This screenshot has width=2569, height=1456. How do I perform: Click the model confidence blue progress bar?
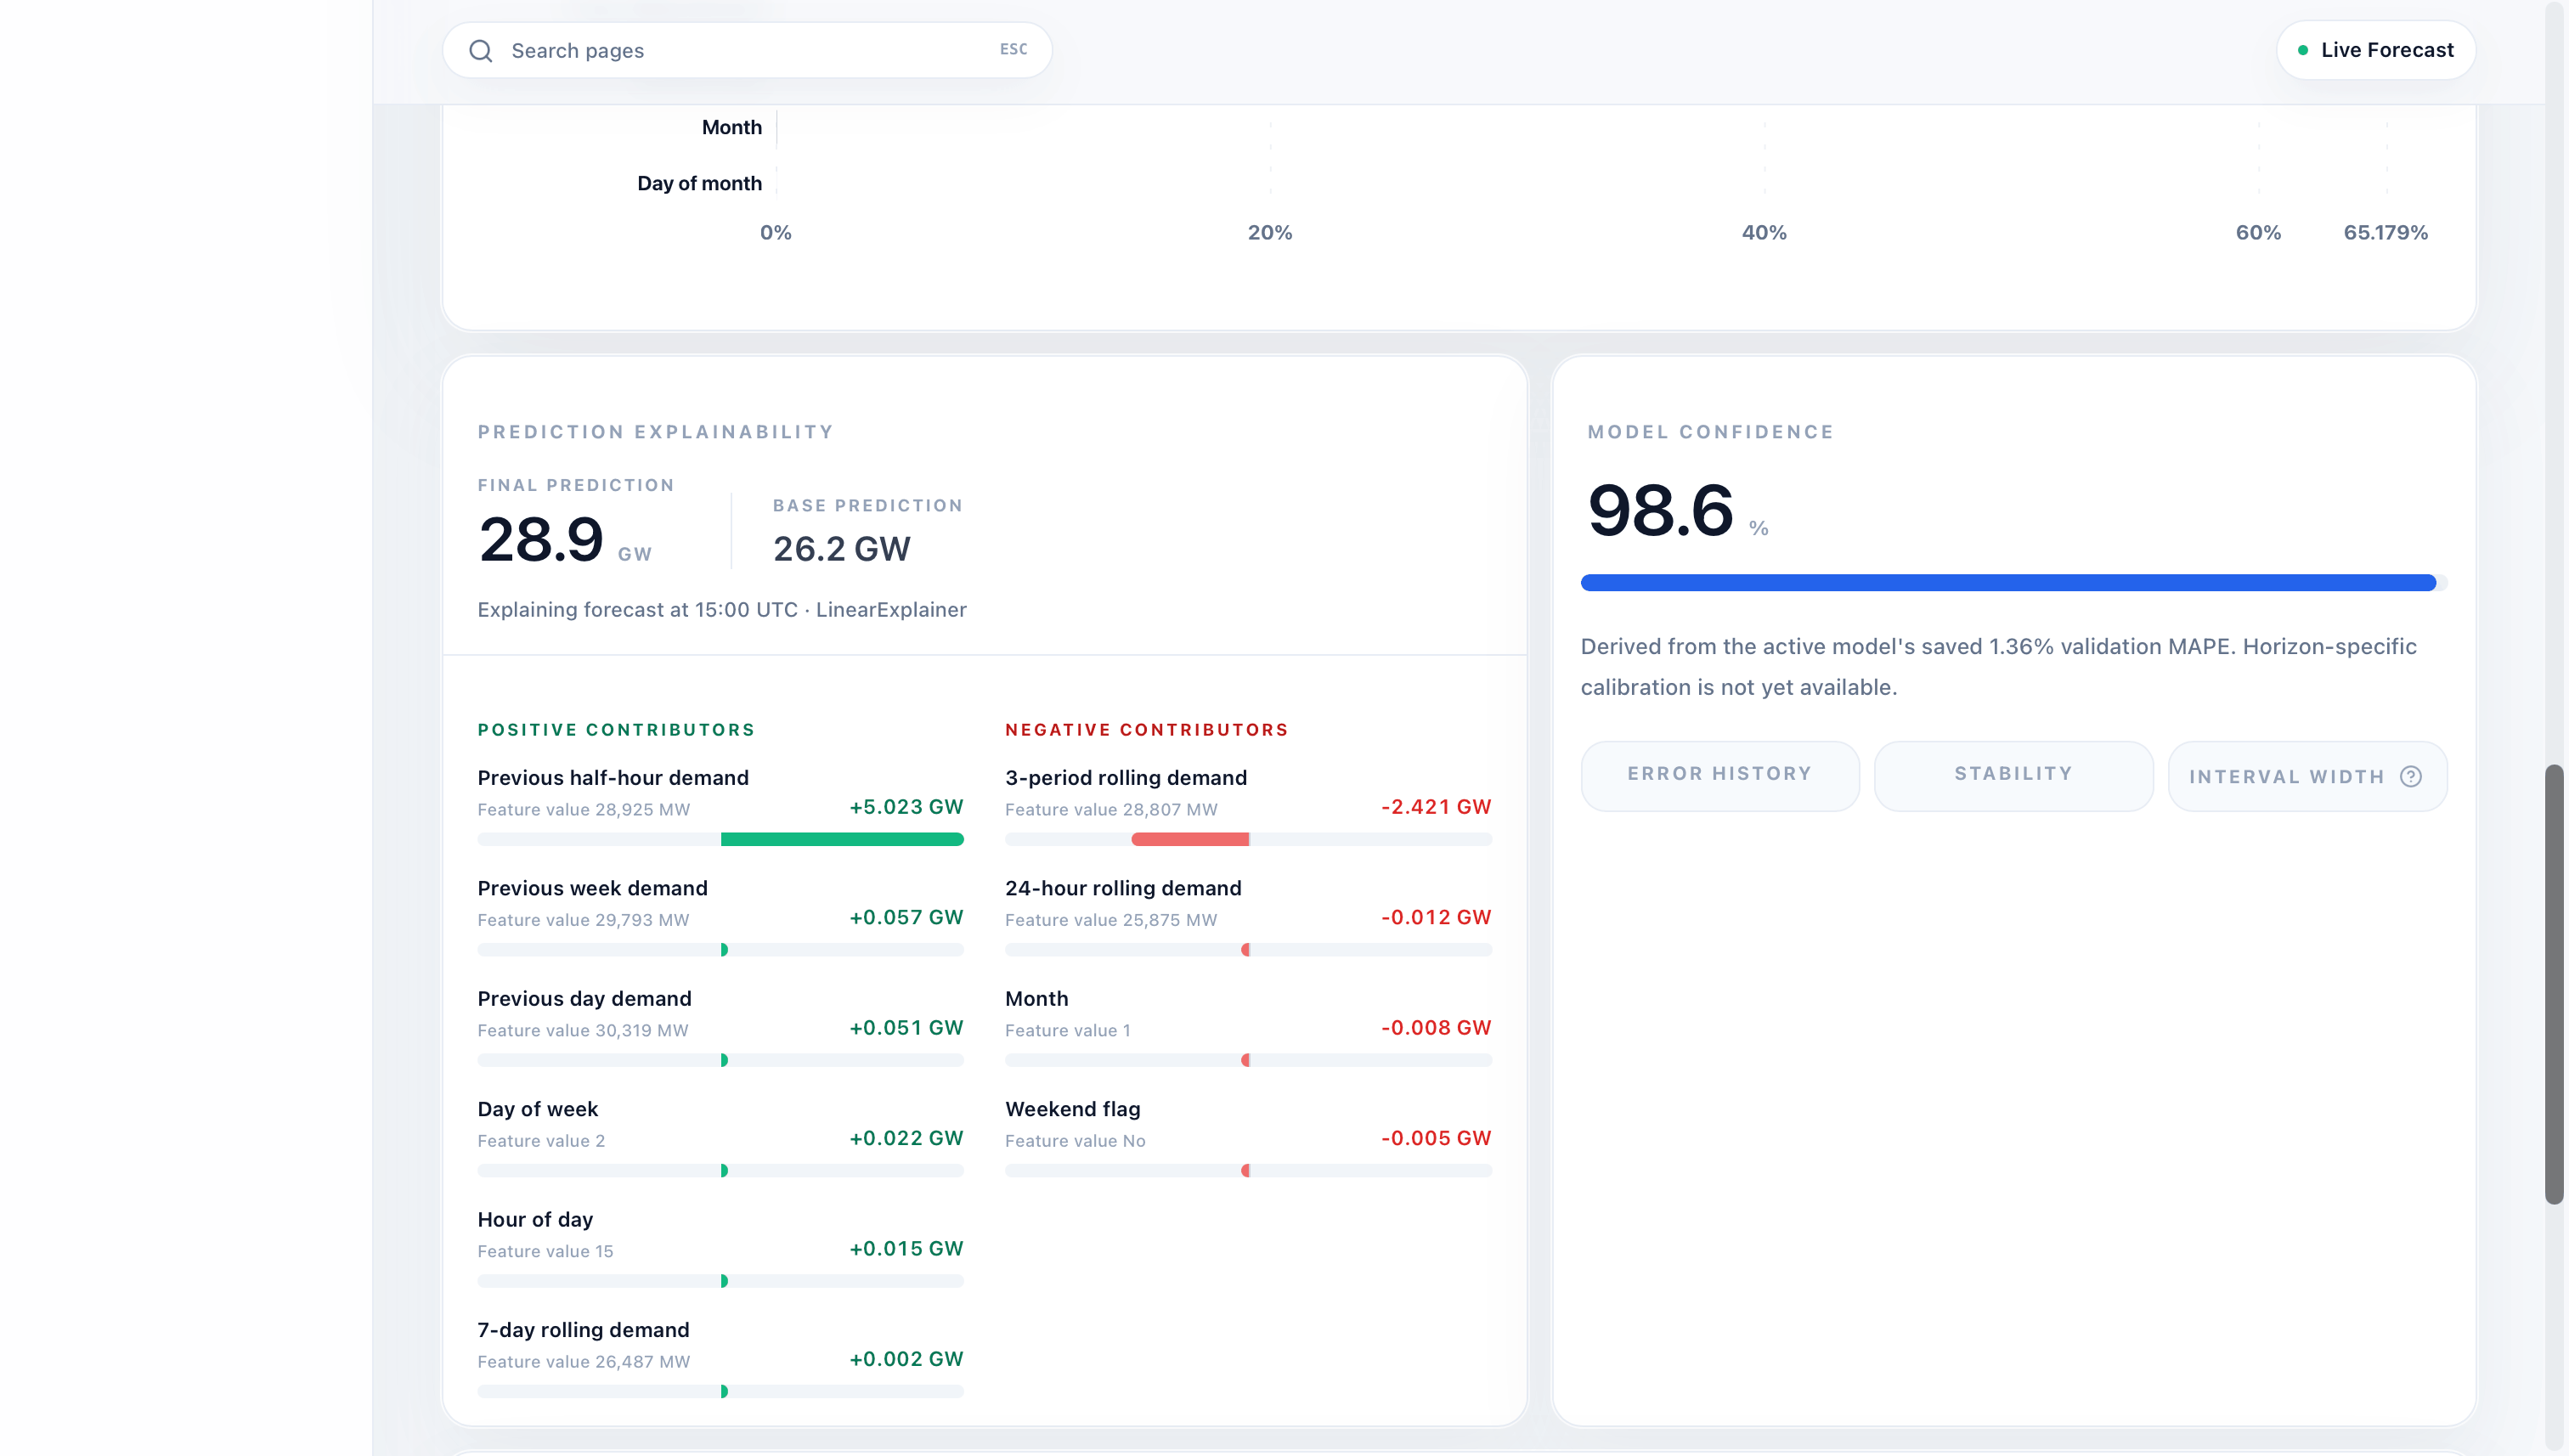(2008, 583)
